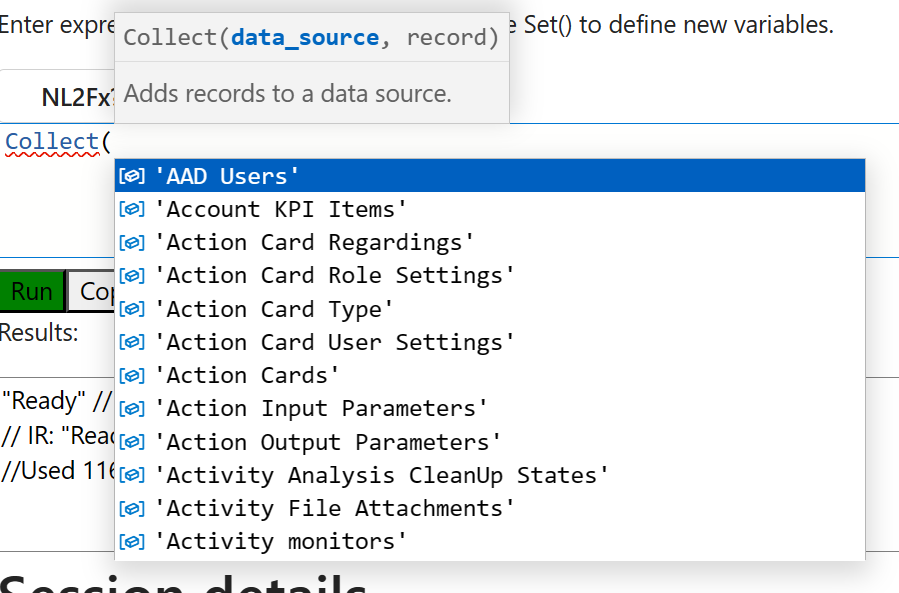Click the Copy button beside Run
This screenshot has width=899, height=593.
pos(95,291)
